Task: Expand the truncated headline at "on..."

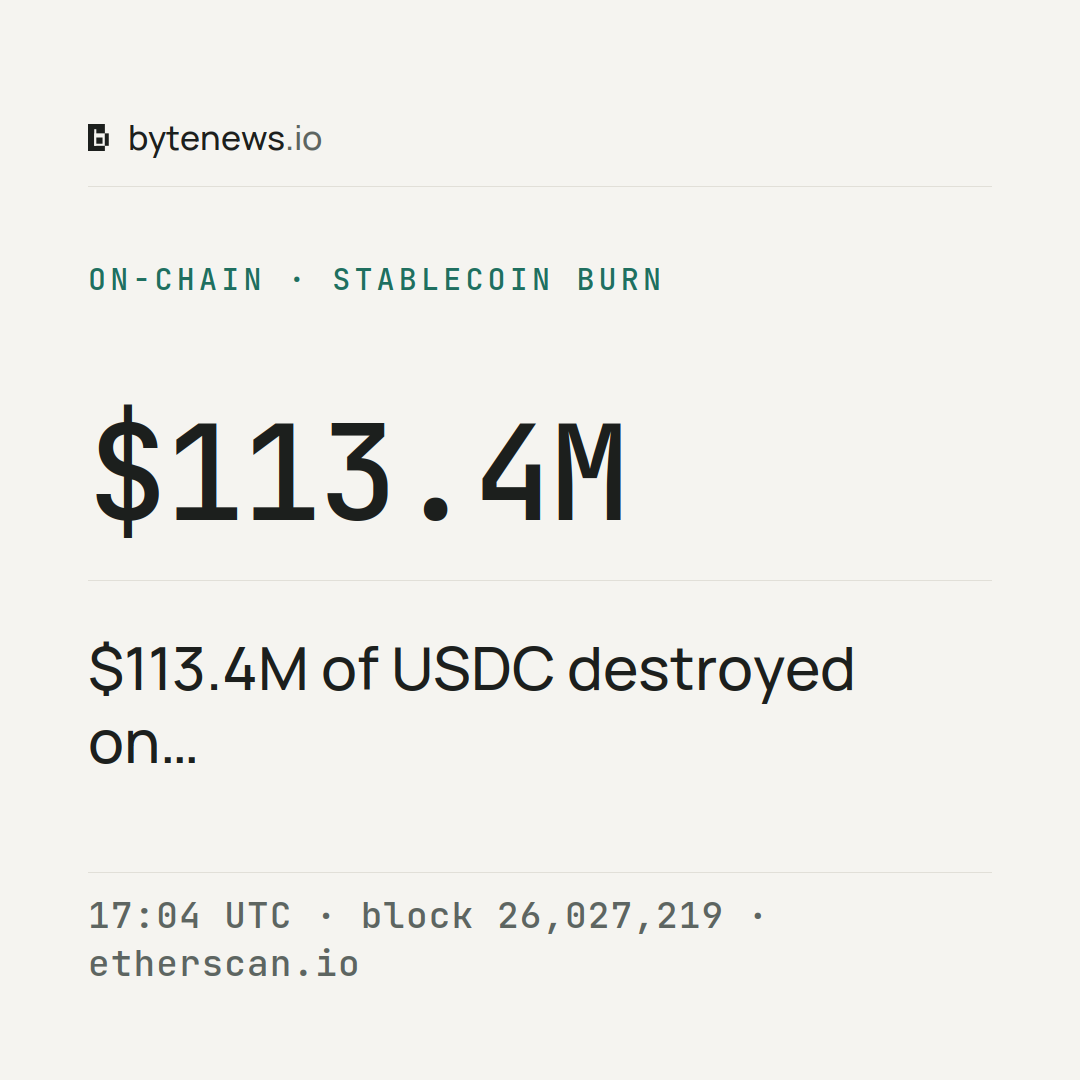Action: [143, 745]
